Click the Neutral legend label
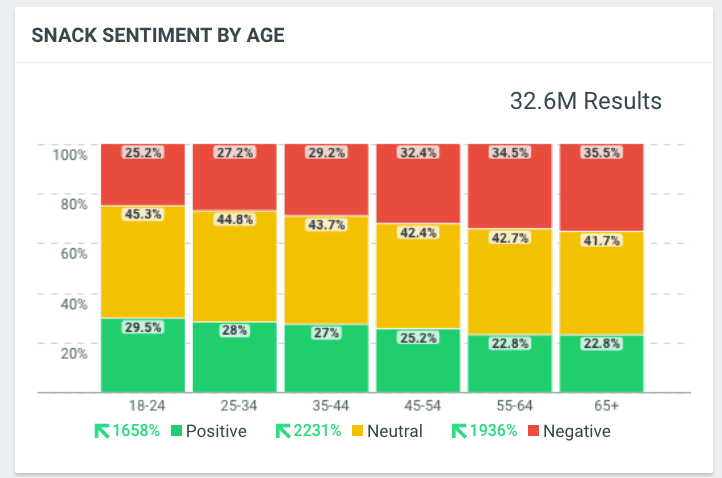The height and width of the screenshot is (478, 722). click(394, 432)
